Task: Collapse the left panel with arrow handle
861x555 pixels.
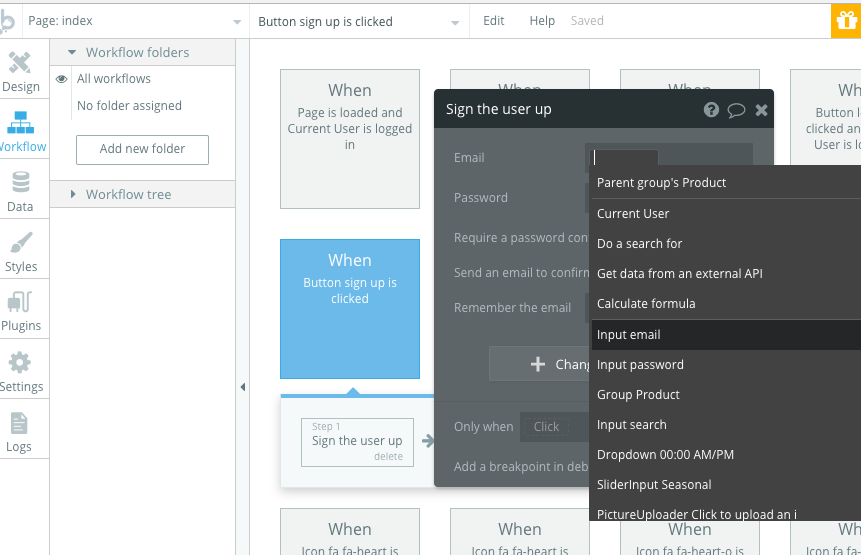Action: tap(242, 387)
